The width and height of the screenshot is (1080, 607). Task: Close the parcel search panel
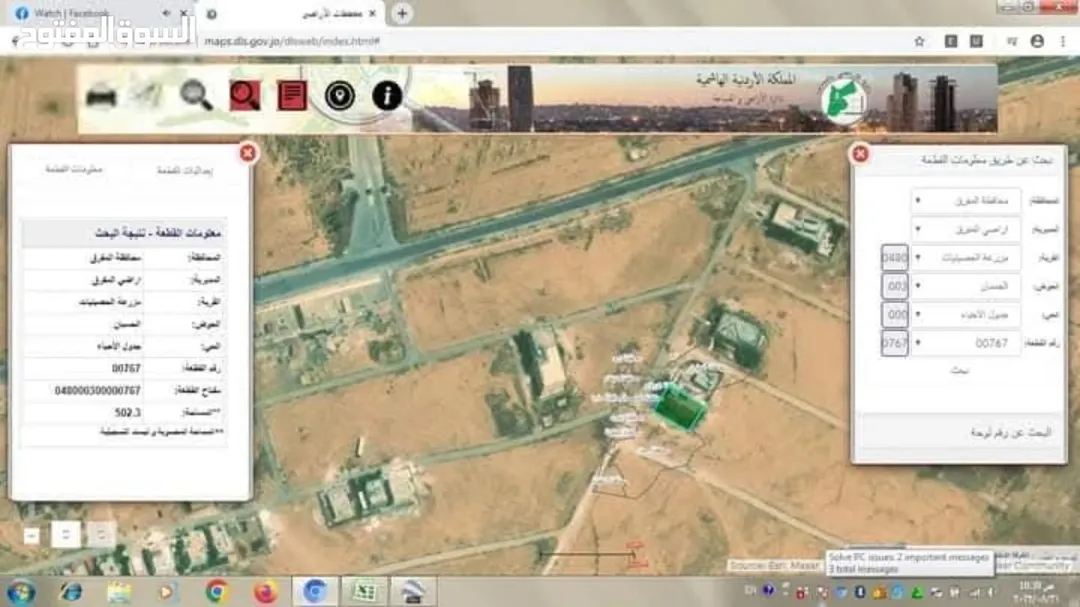coord(860,154)
